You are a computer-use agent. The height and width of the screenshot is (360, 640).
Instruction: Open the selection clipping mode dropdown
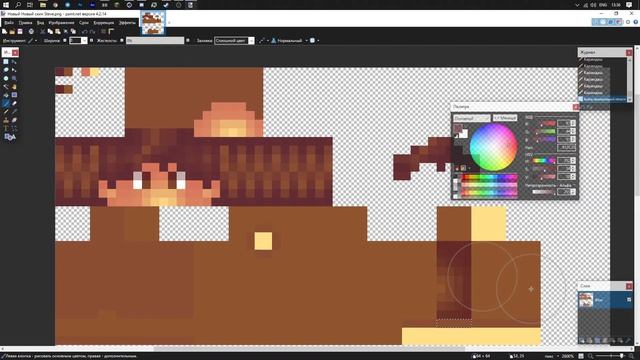click(x=314, y=40)
